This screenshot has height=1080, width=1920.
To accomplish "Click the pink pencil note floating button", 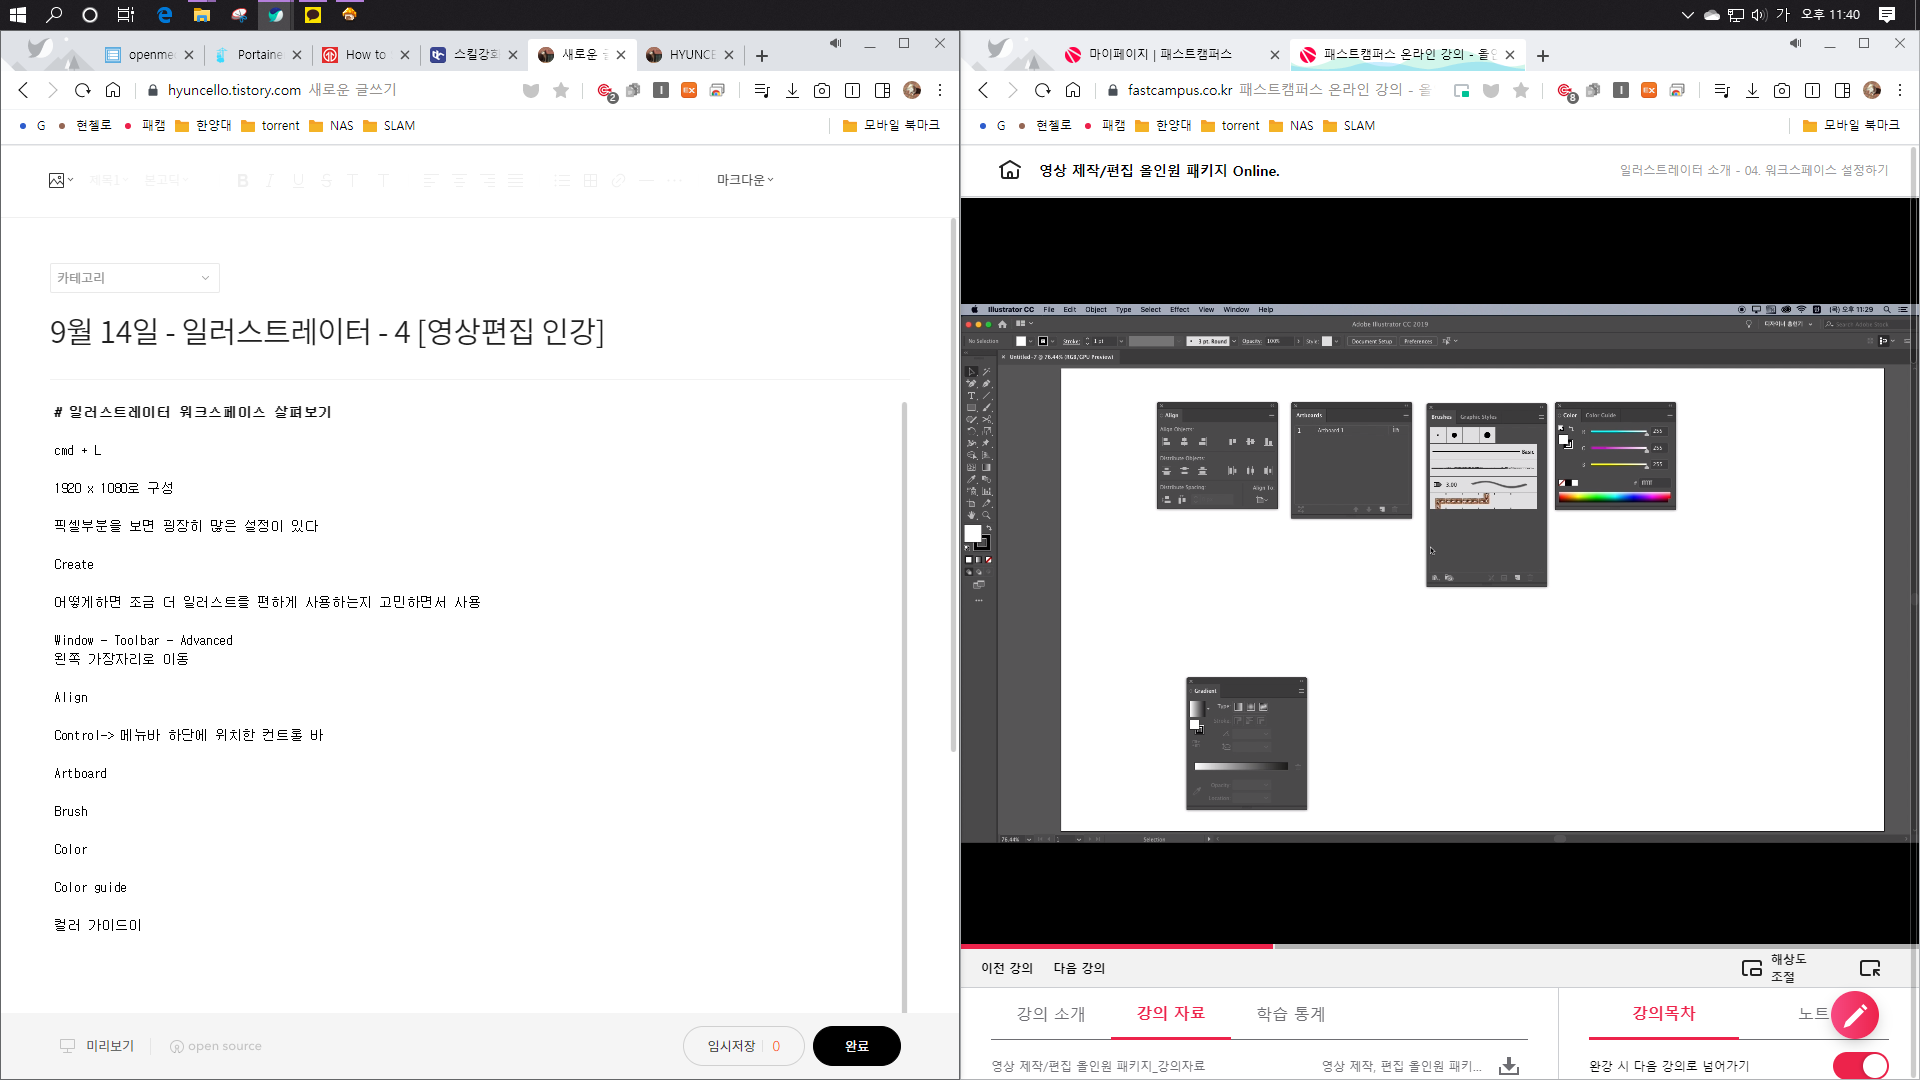I will click(1855, 1015).
